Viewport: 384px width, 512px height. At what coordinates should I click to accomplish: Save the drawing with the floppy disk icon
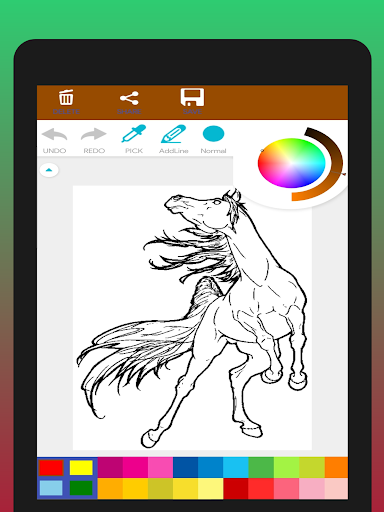(x=192, y=97)
